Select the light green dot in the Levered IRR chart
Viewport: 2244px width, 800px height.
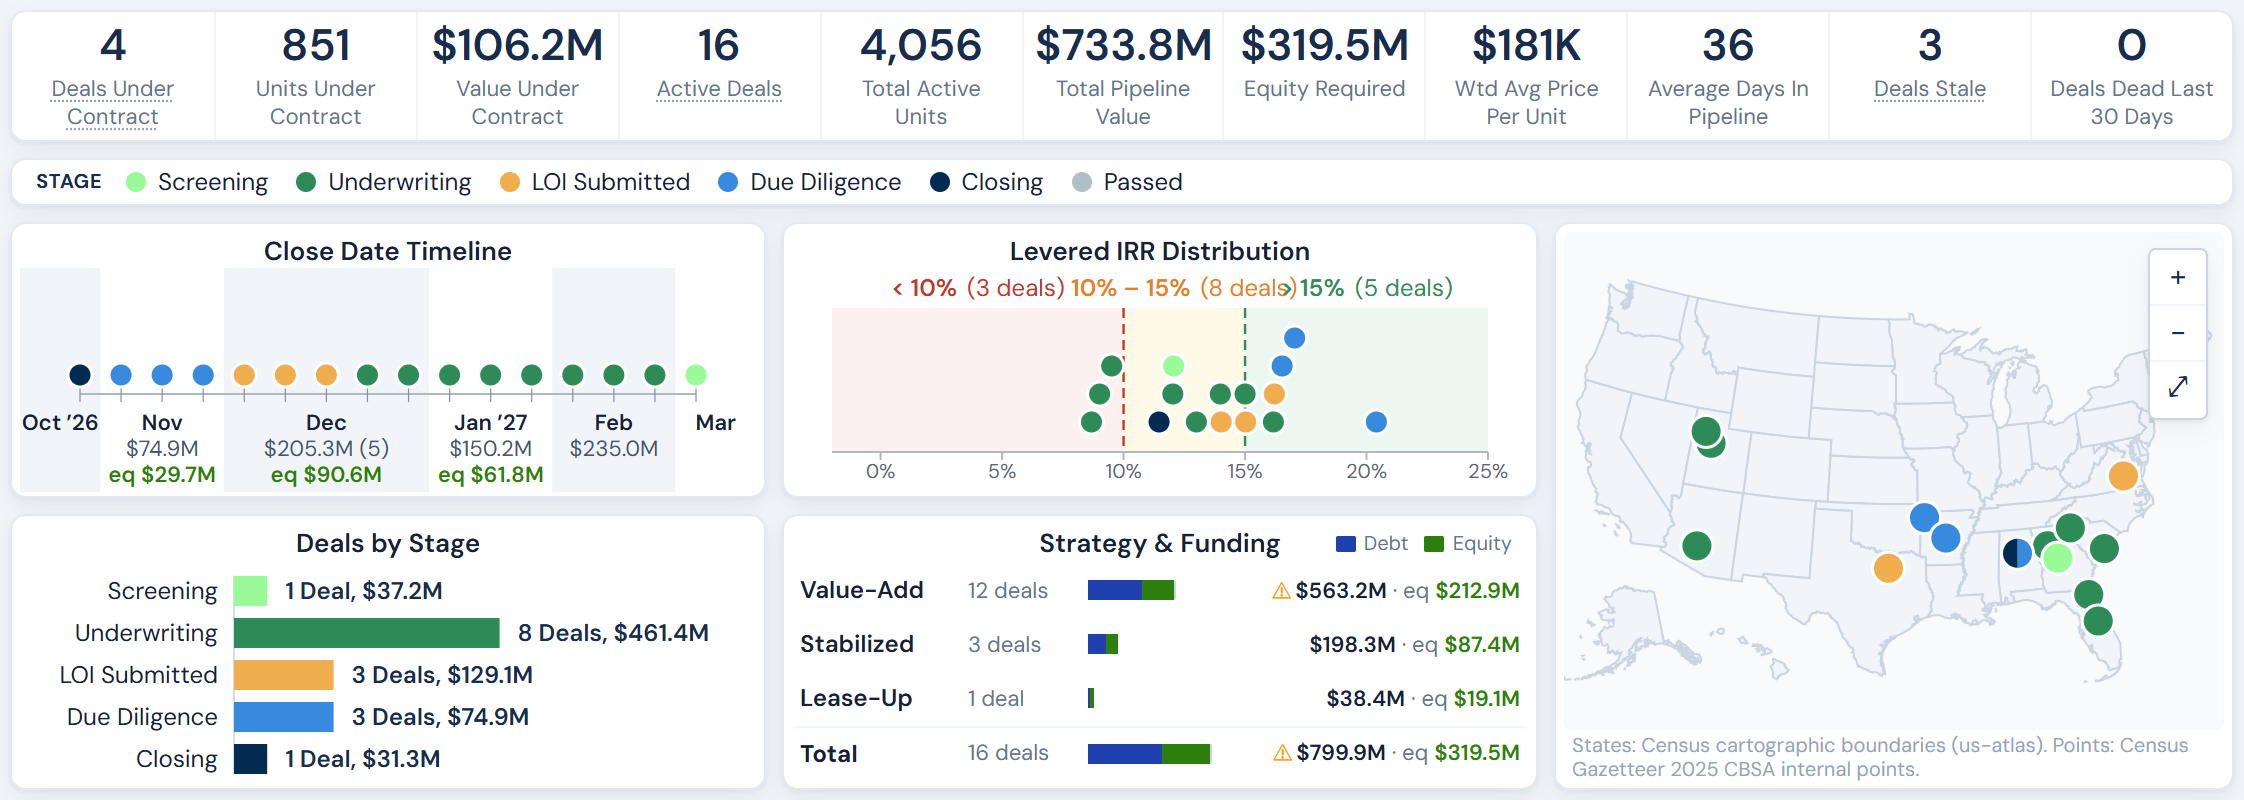click(1174, 366)
